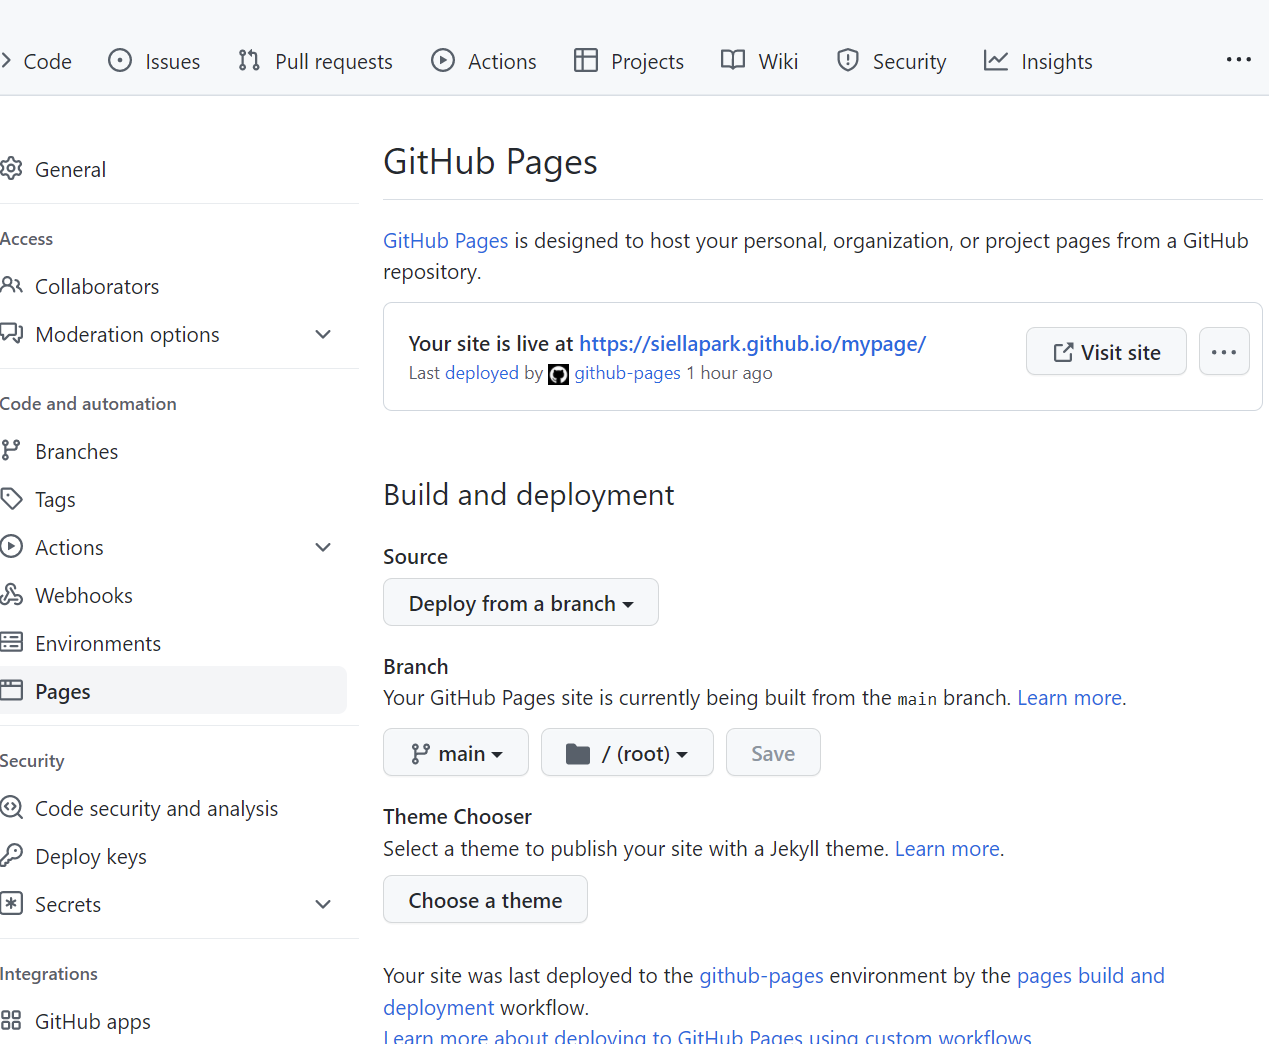
Task: Open the Projects tab
Action: (x=629, y=61)
